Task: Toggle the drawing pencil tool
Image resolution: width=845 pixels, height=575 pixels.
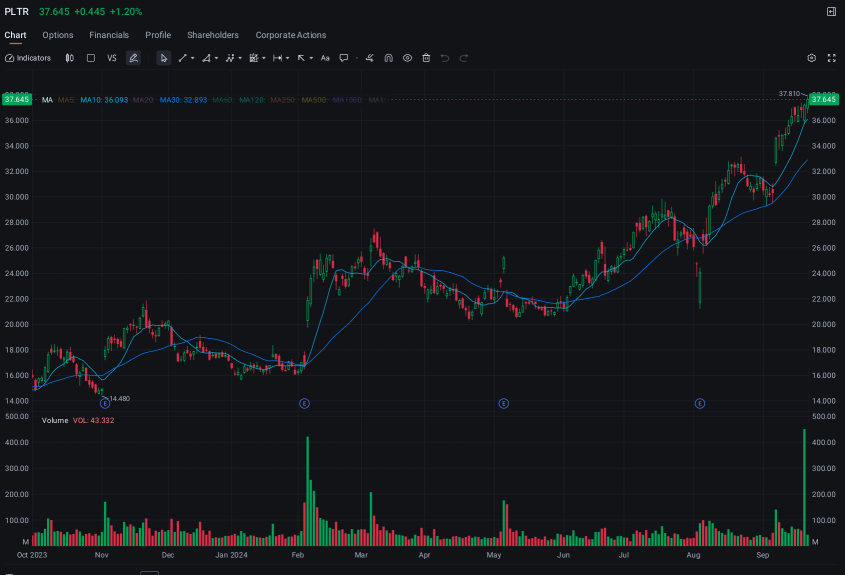Action: tap(133, 58)
